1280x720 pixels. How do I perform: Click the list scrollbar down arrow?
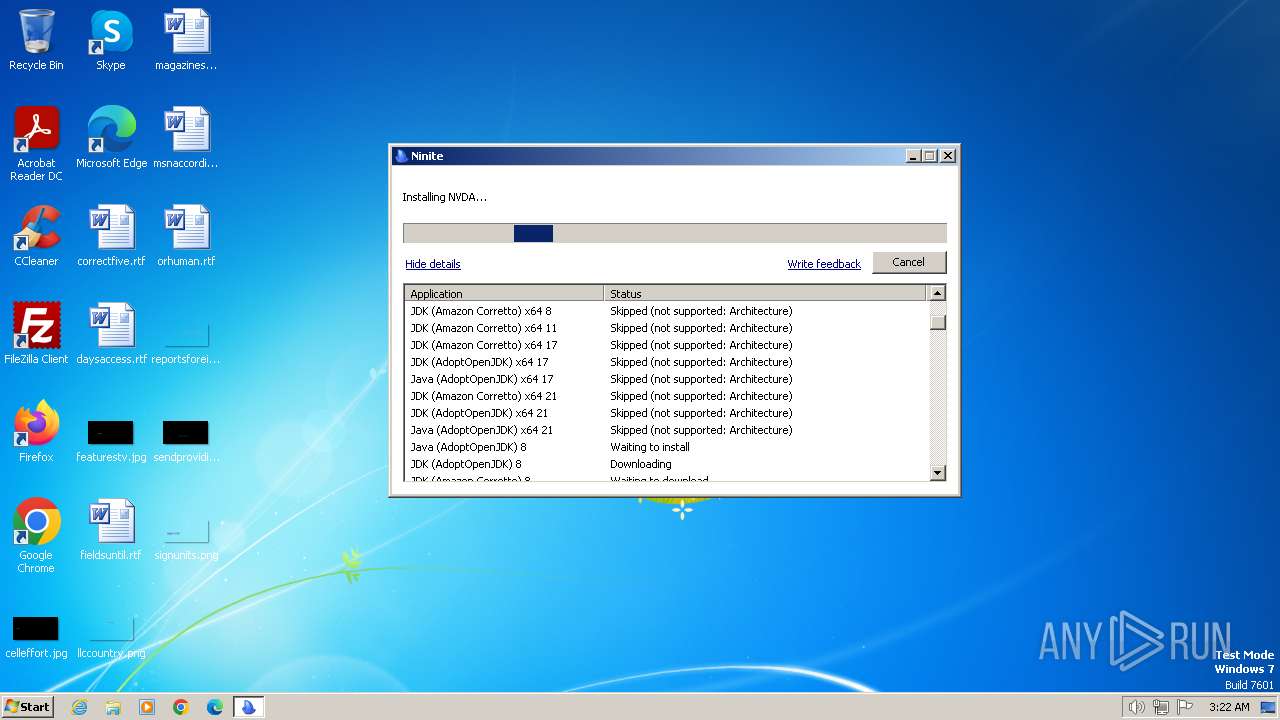click(937, 473)
